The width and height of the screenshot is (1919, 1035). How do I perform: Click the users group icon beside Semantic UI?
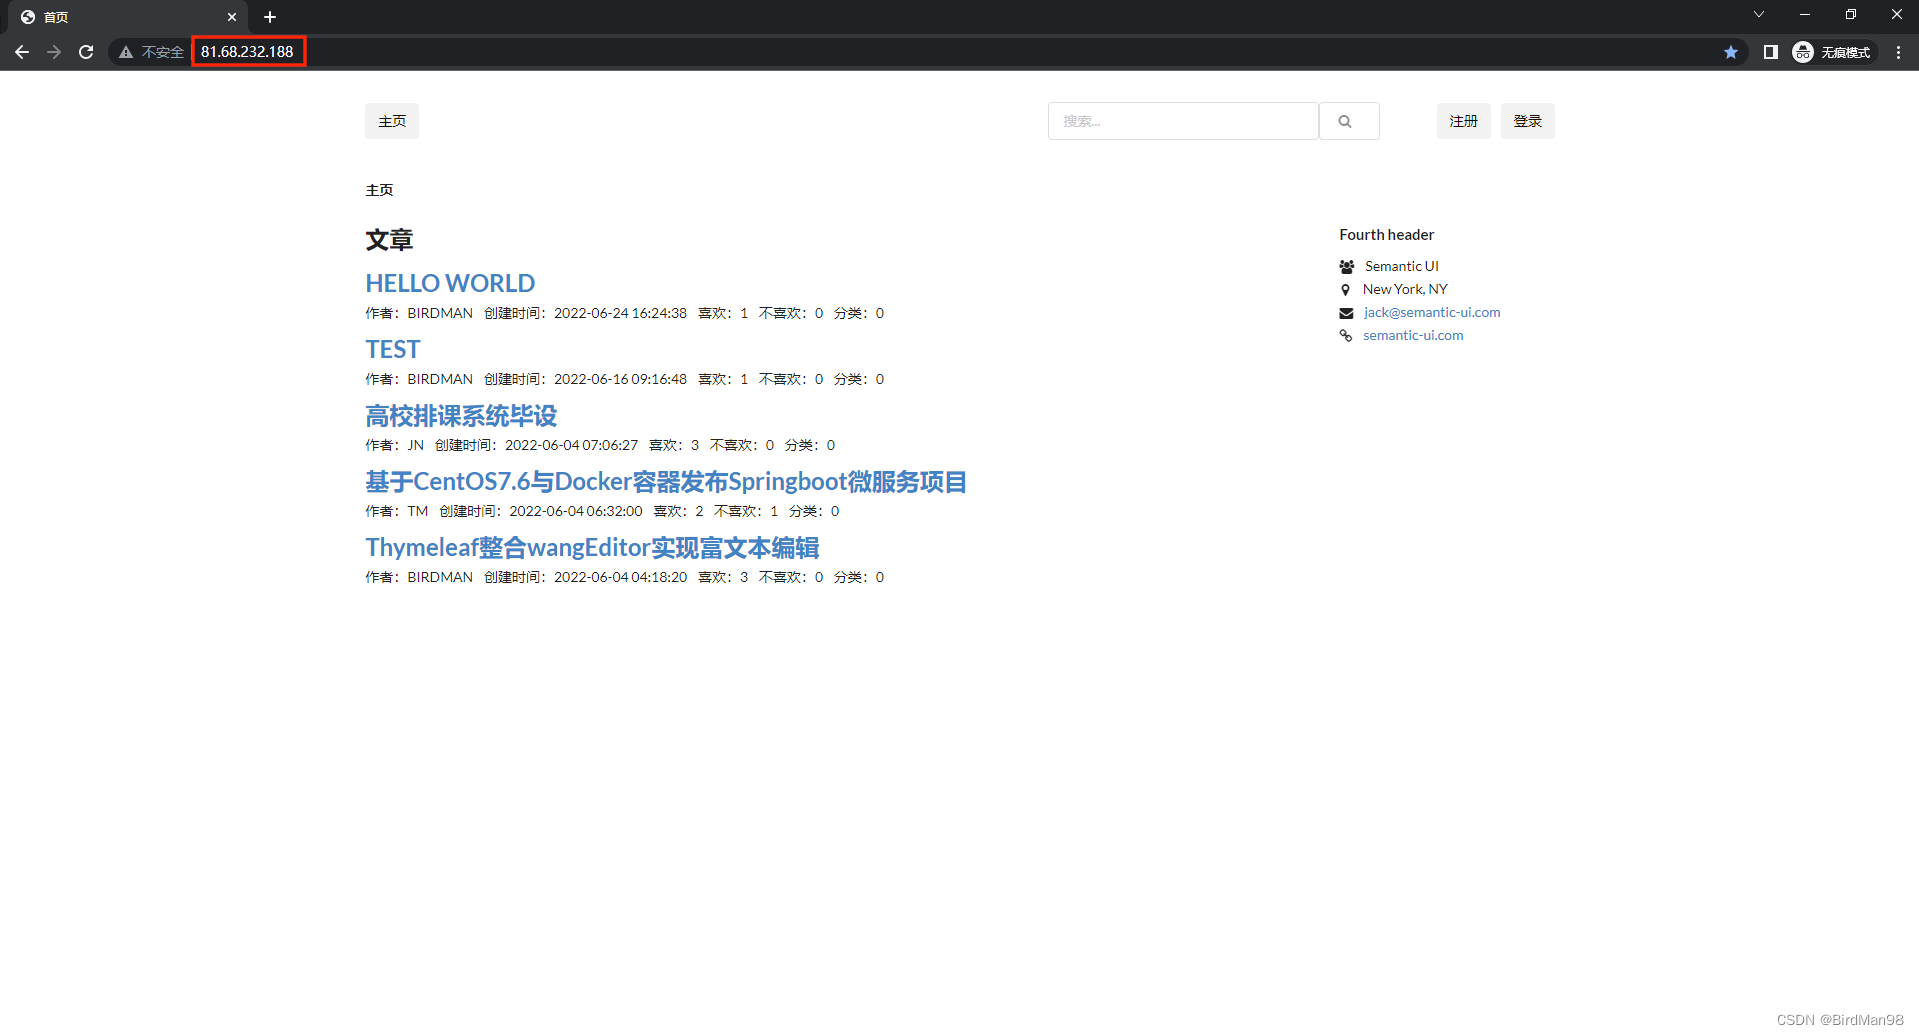tap(1347, 266)
